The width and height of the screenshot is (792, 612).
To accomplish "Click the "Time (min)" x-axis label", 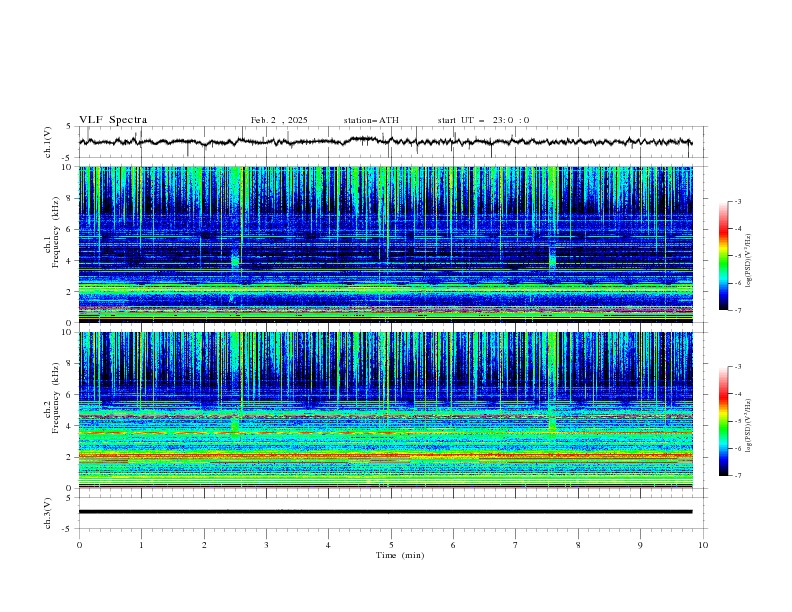I will click(400, 555).
